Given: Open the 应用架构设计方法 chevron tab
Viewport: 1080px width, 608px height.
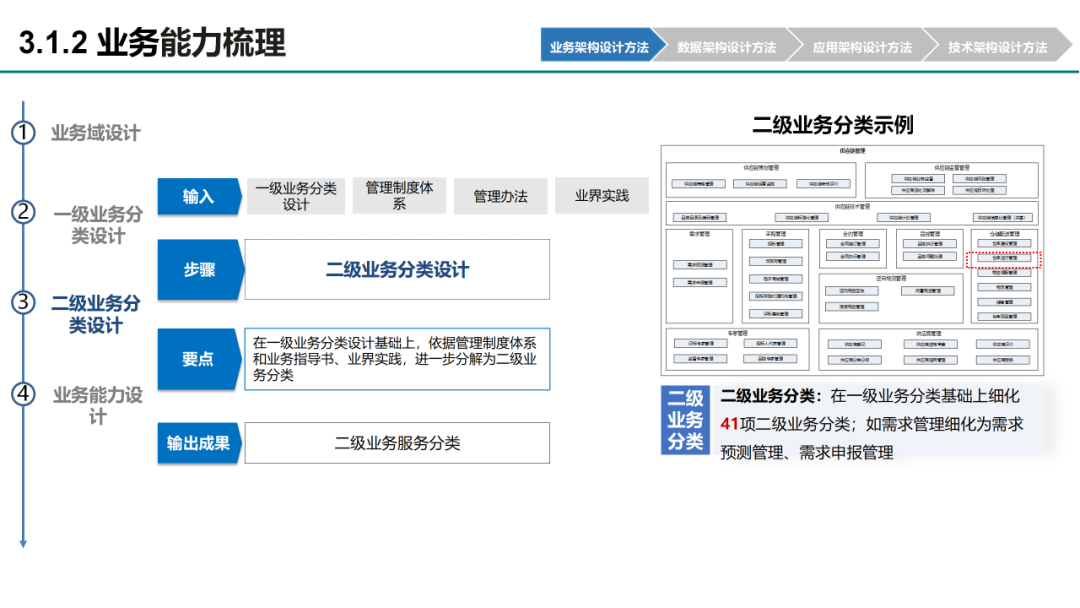Looking at the screenshot, I should [x=861, y=47].
